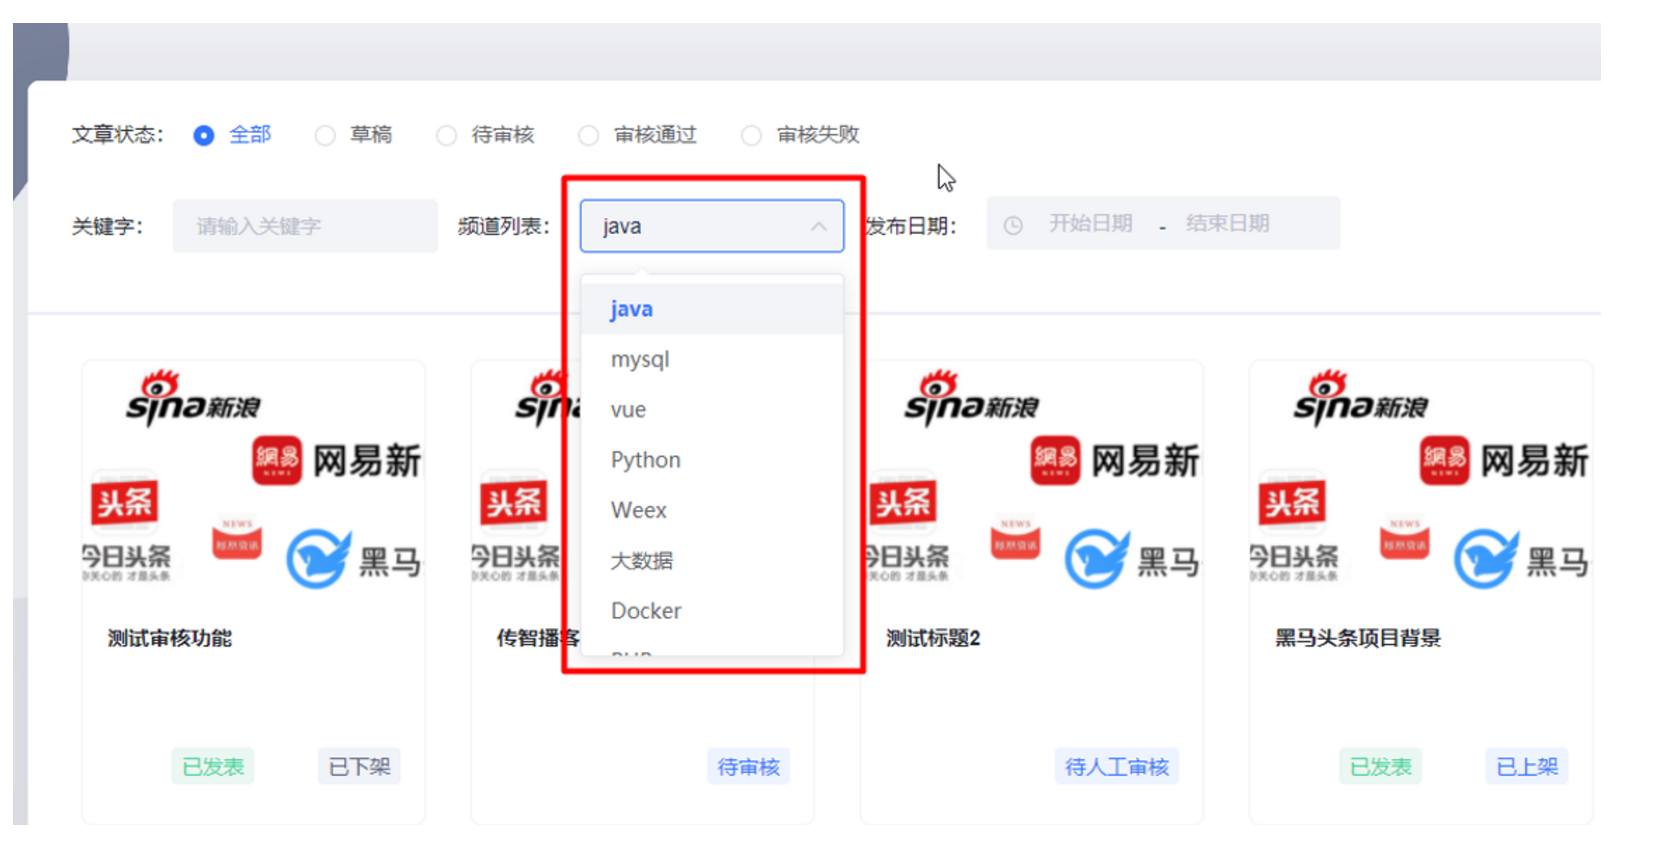This screenshot has height=862, width=1654.
Task: Choose Docker in the channel dropdown
Action: coord(712,611)
